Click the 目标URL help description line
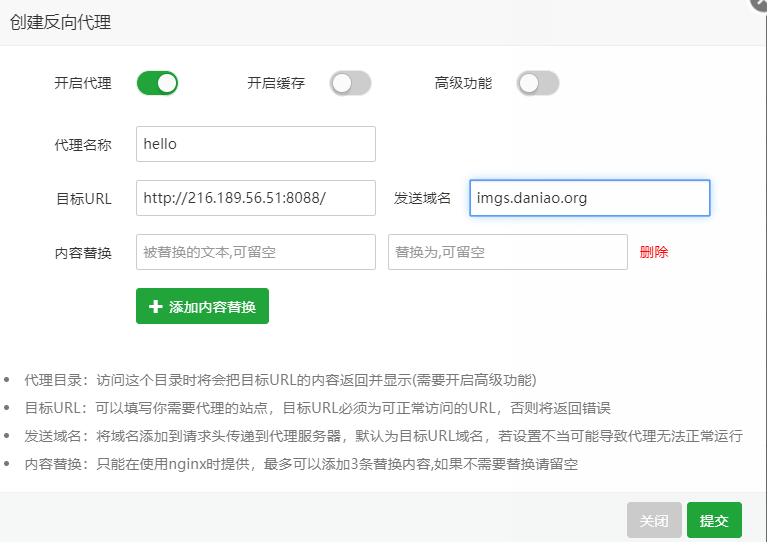Viewport: 767px width, 542px height. [x=317, y=408]
